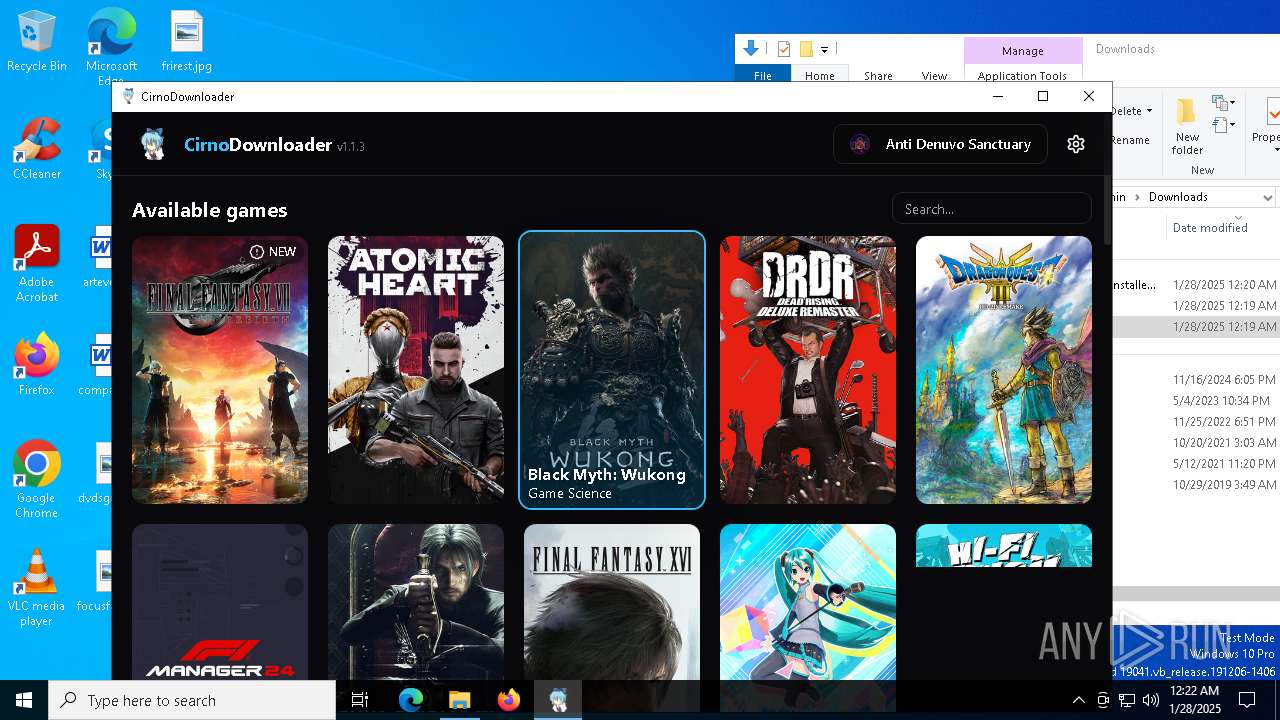
Task: Open Properties in the Explorer ribbon
Action: pyautogui.click(x=1266, y=126)
